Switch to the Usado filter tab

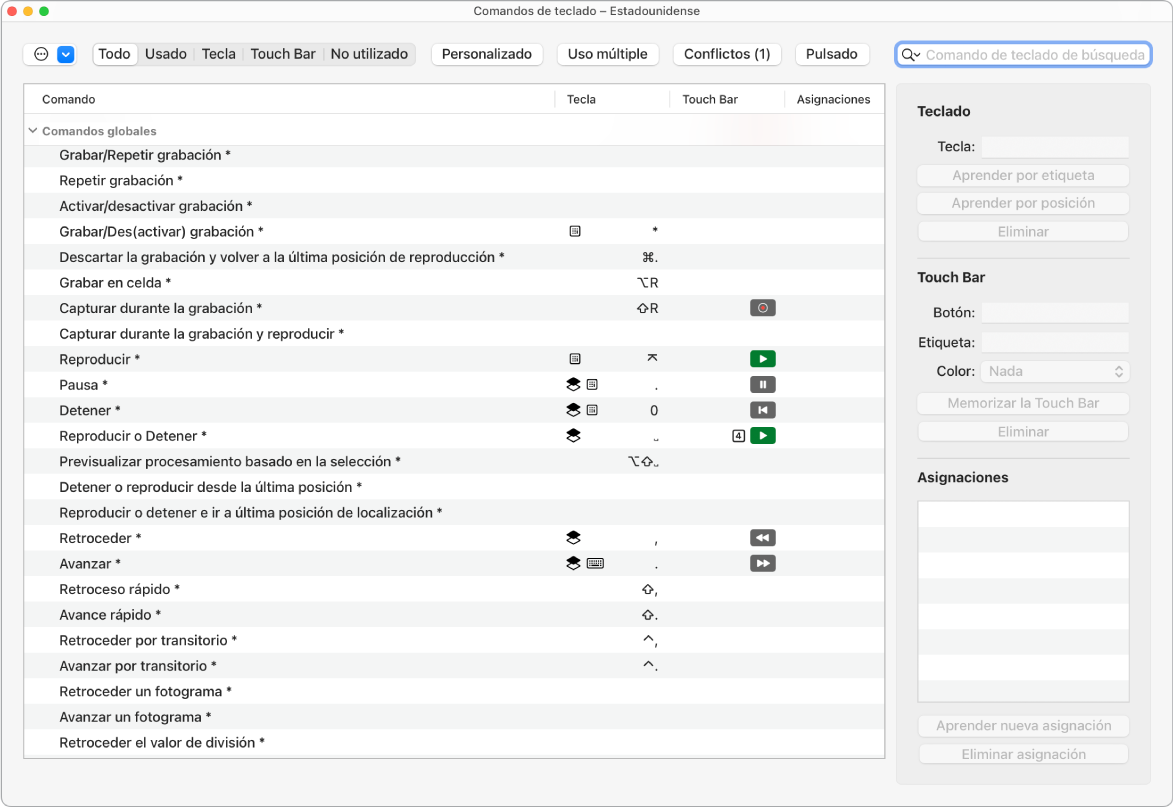tap(166, 54)
